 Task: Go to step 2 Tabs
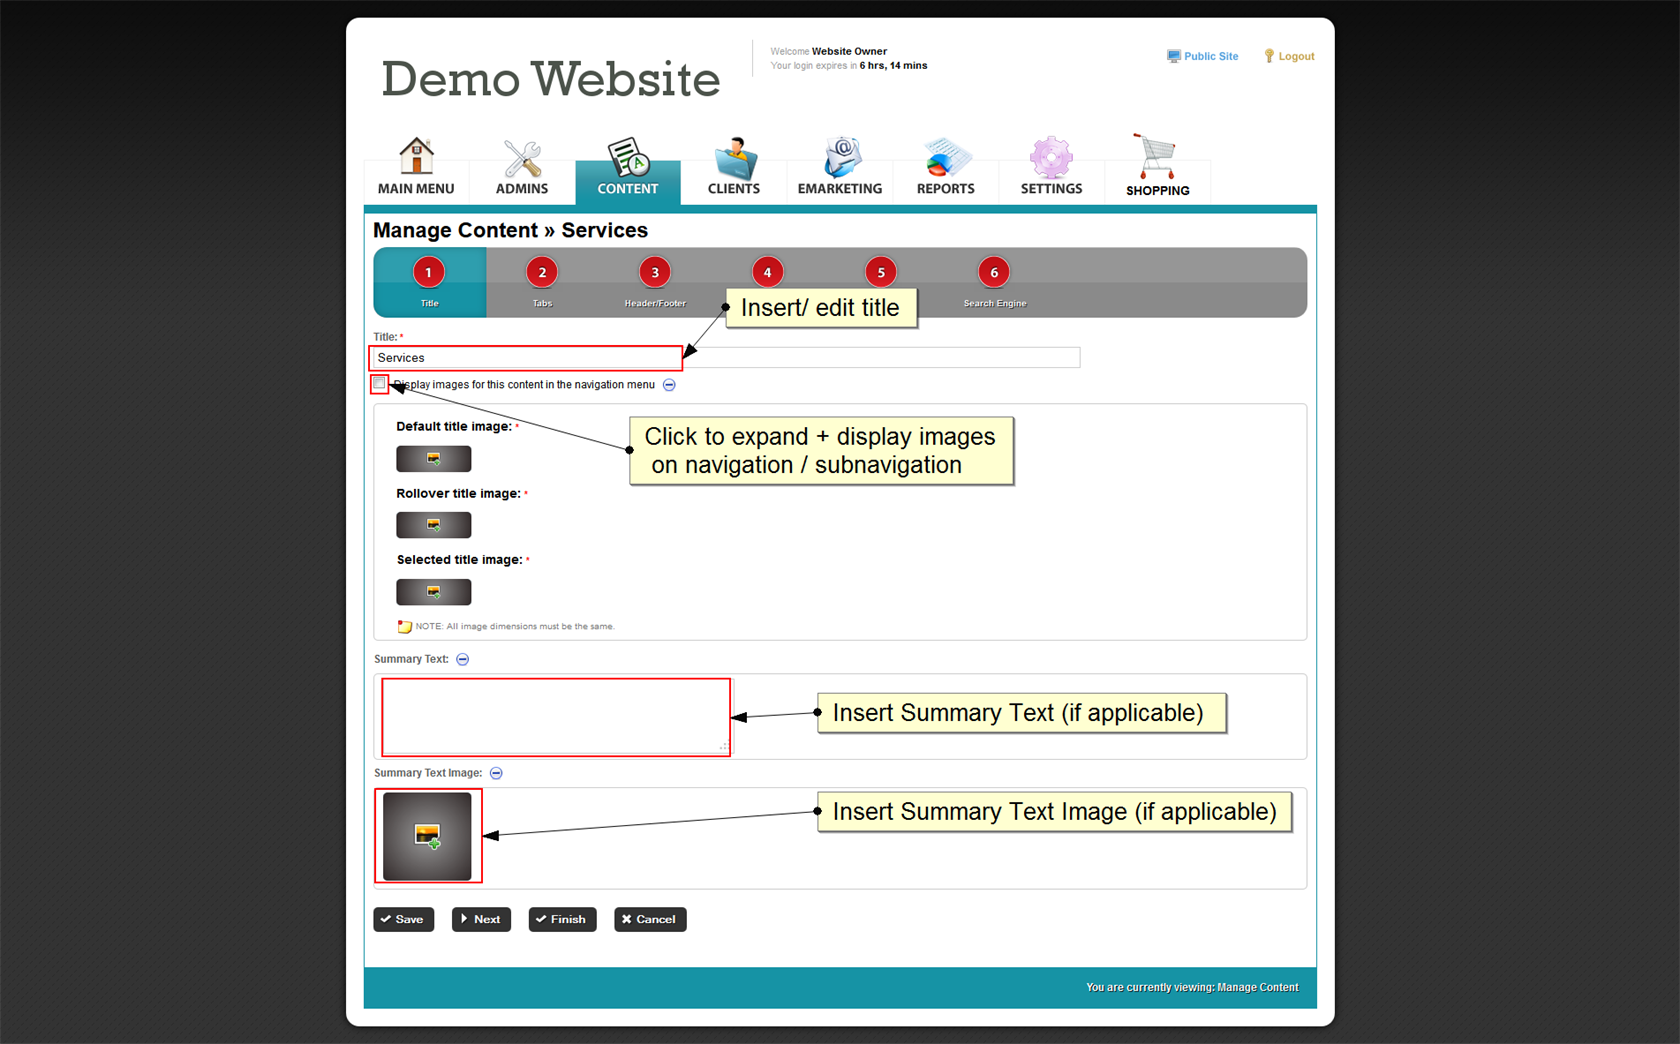click(542, 273)
